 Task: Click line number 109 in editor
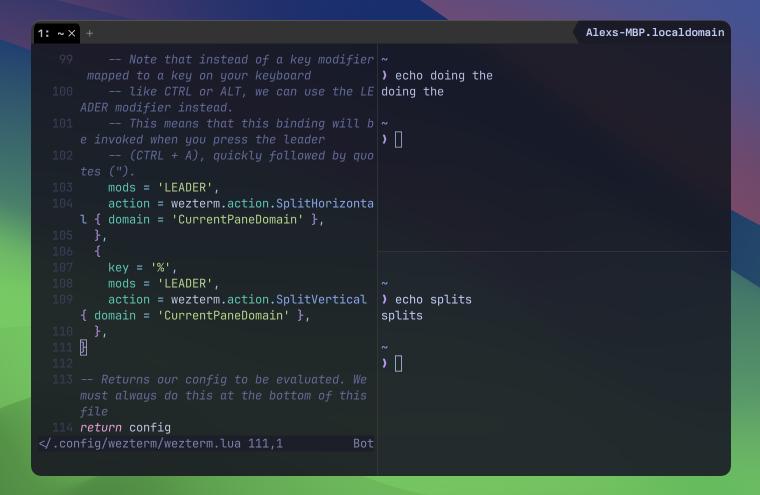[63, 300]
